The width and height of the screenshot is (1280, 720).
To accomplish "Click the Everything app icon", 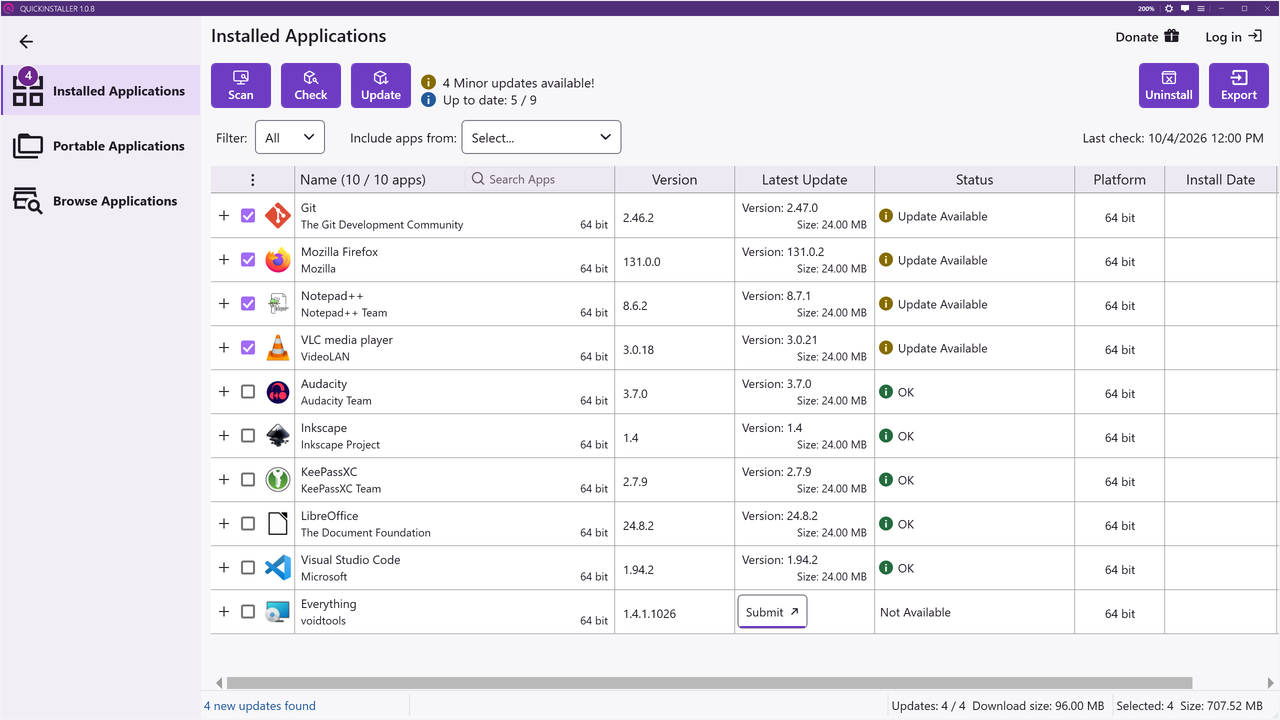I will tap(278, 612).
